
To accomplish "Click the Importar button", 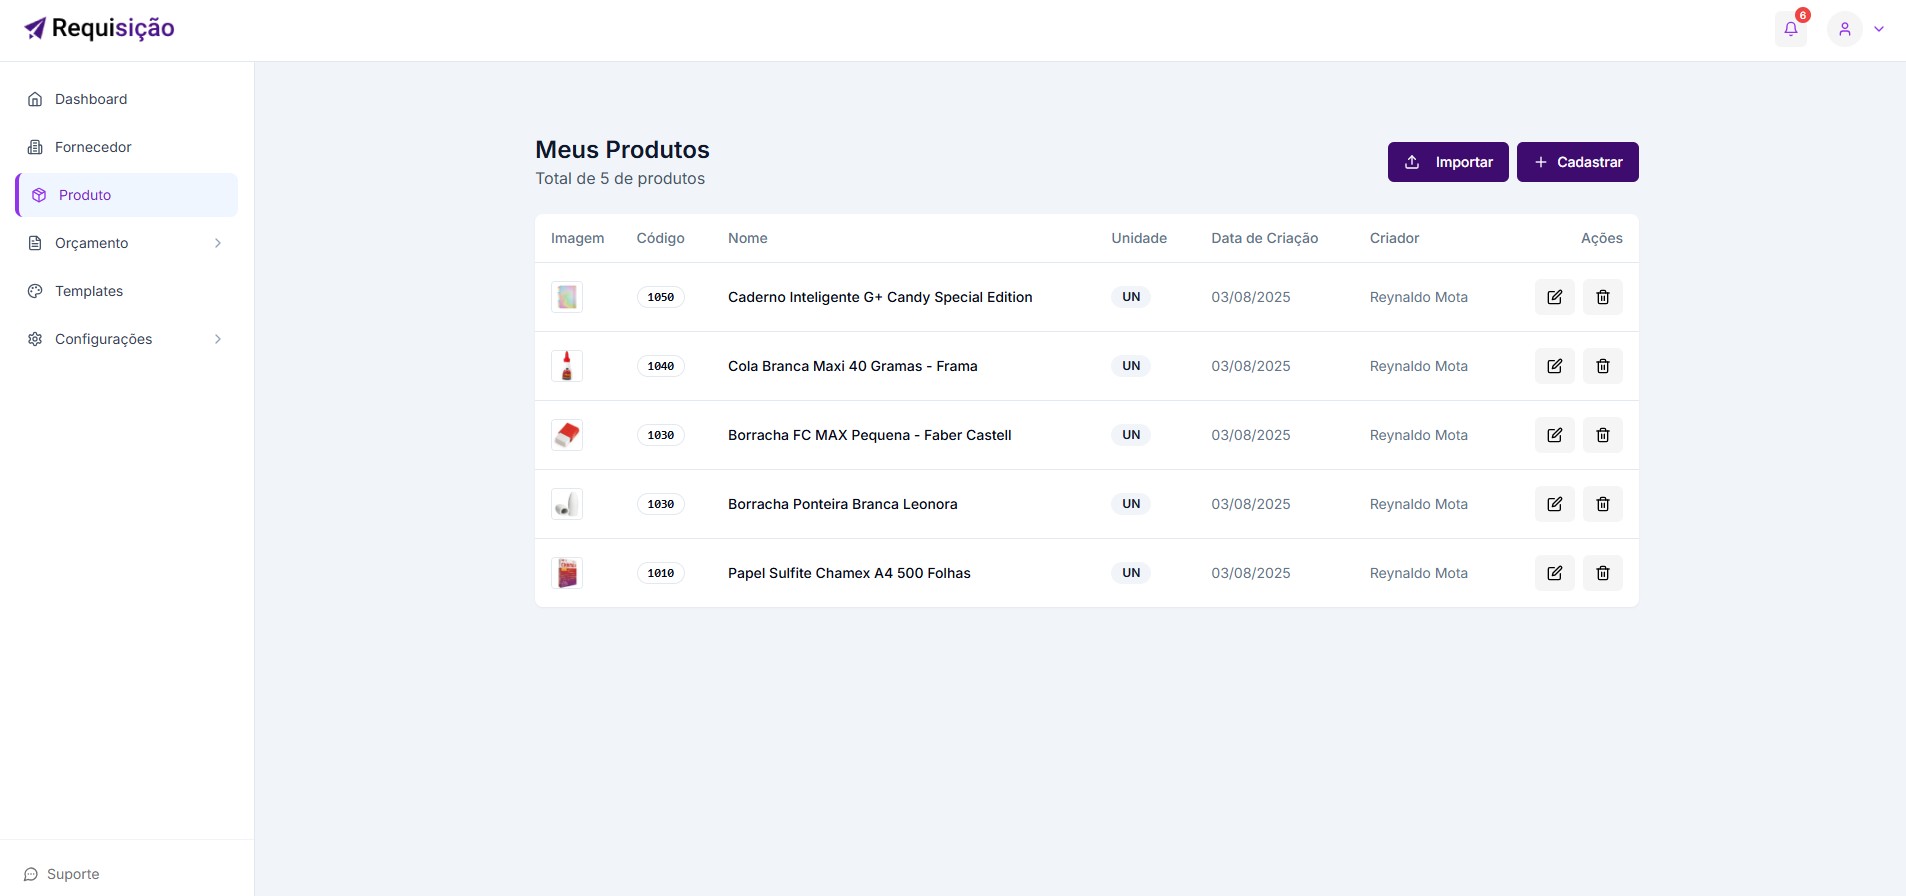I will point(1447,162).
